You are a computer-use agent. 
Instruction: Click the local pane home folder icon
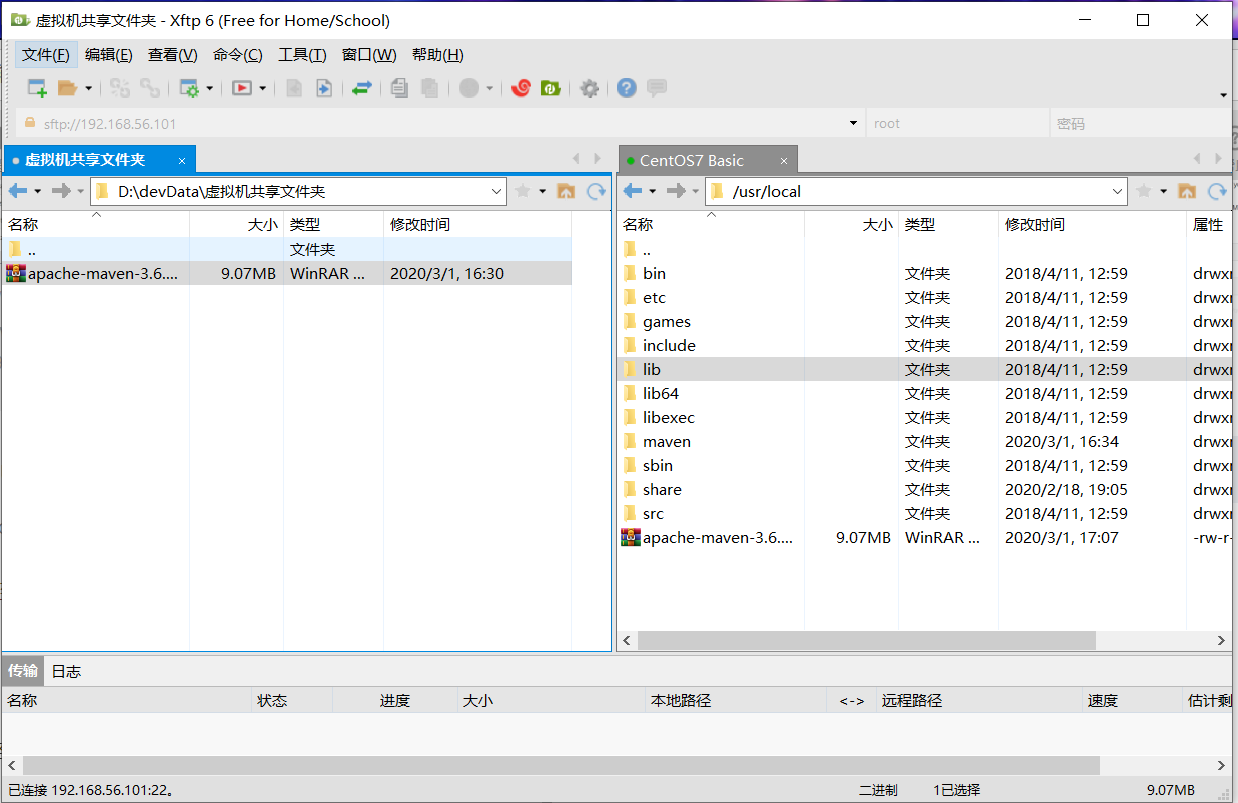click(566, 191)
